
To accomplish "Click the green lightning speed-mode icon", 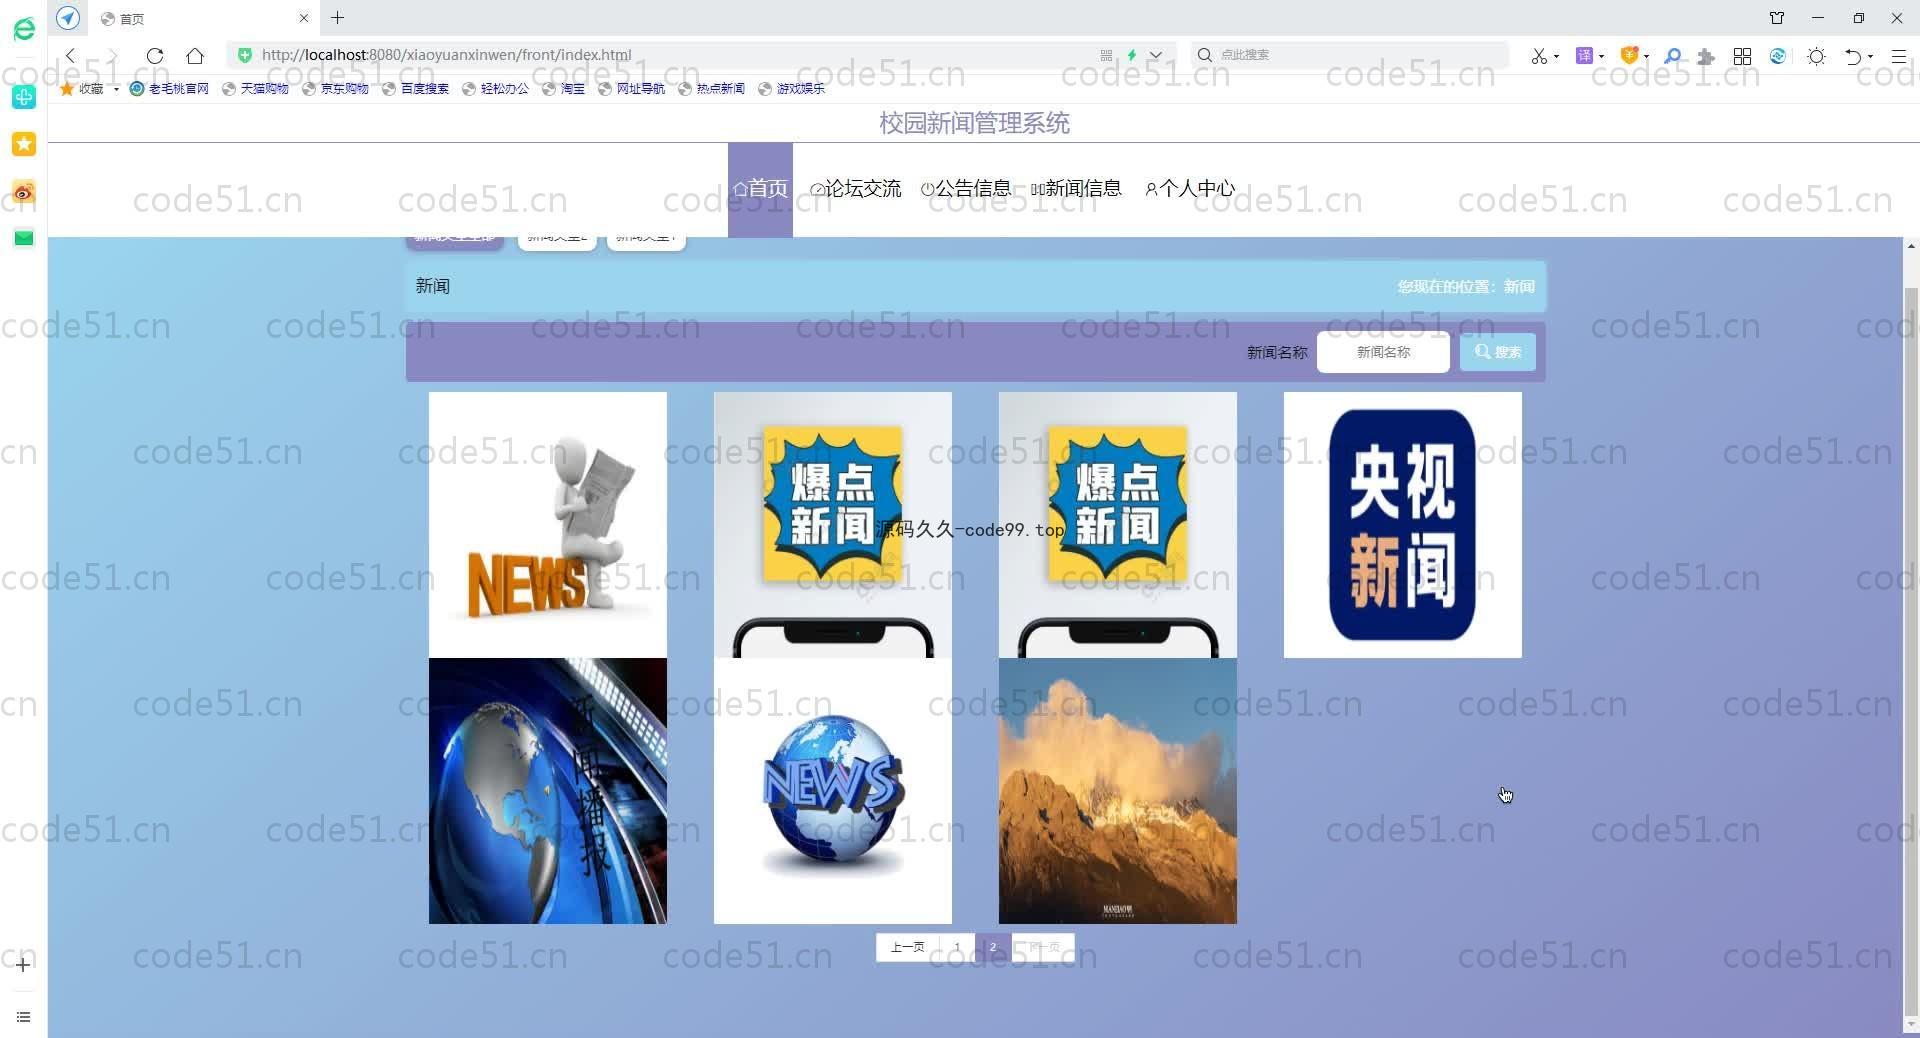I will 1132,55.
